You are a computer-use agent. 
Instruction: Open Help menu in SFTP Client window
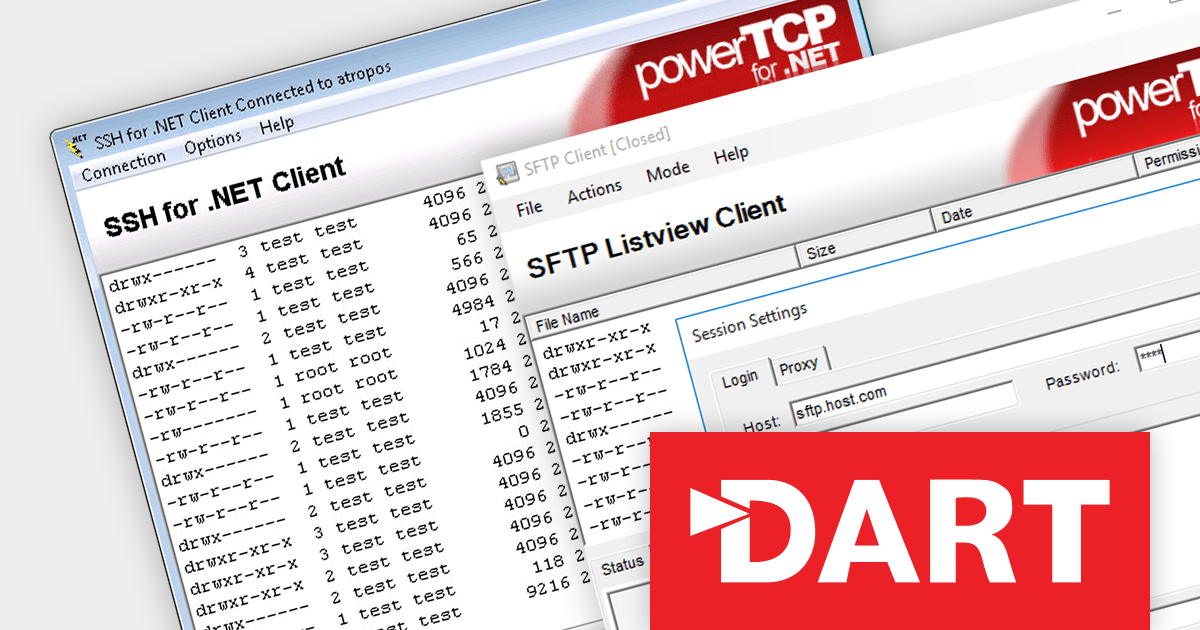(x=731, y=156)
